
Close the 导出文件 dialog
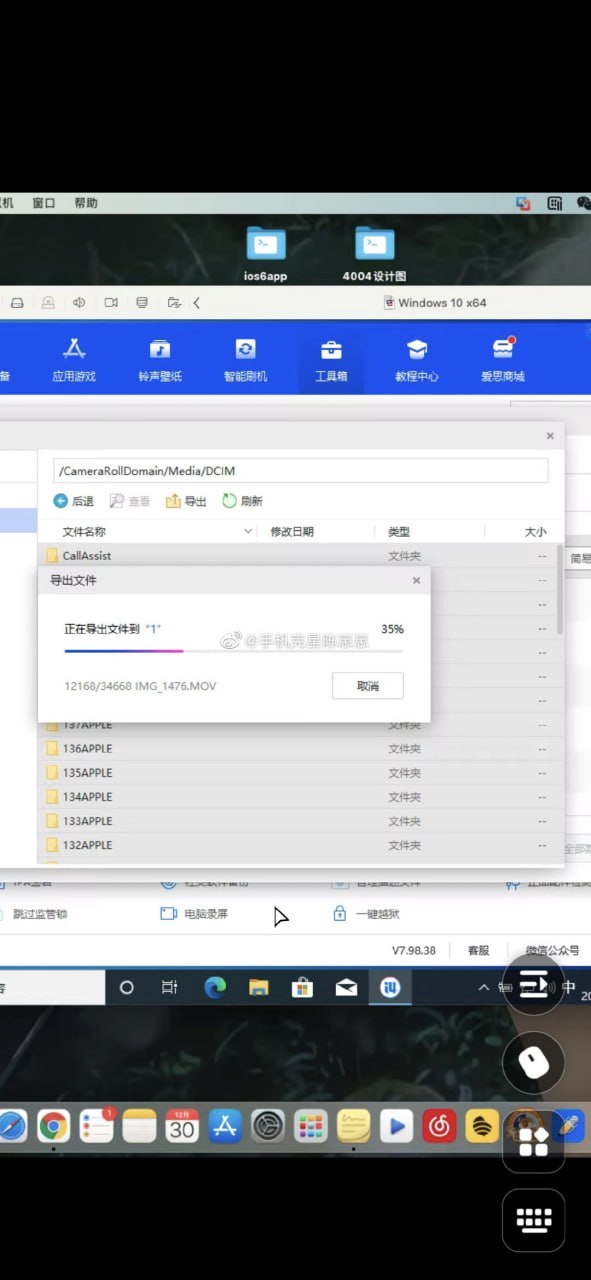click(x=417, y=580)
